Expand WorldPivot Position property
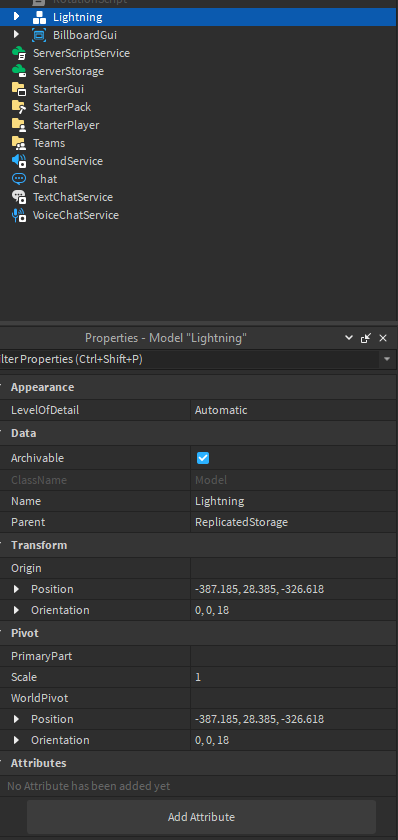This screenshot has width=398, height=840. 16,719
